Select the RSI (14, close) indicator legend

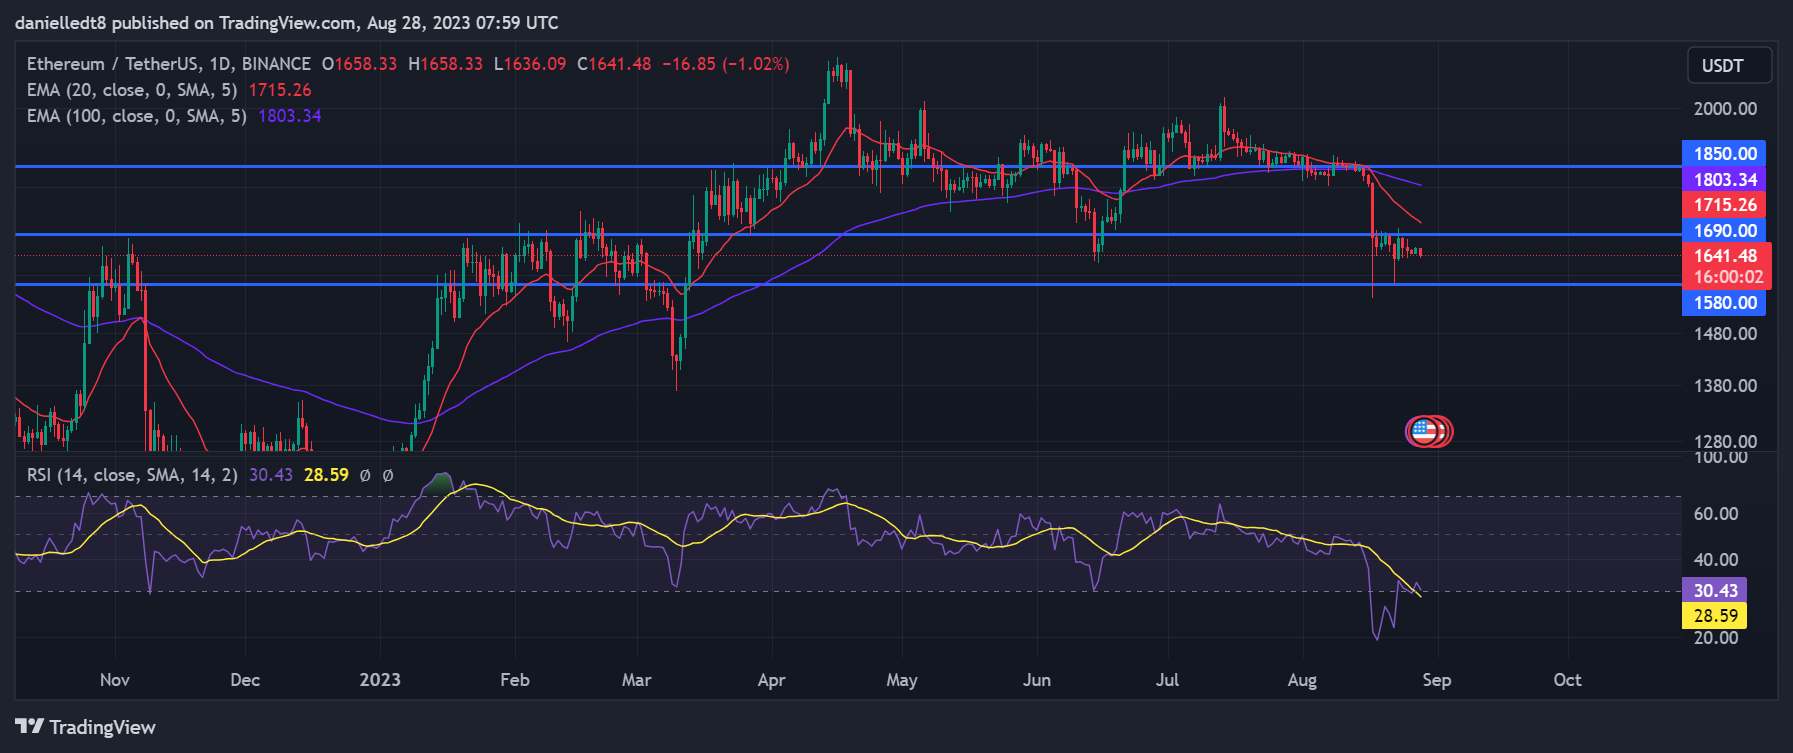(132, 475)
